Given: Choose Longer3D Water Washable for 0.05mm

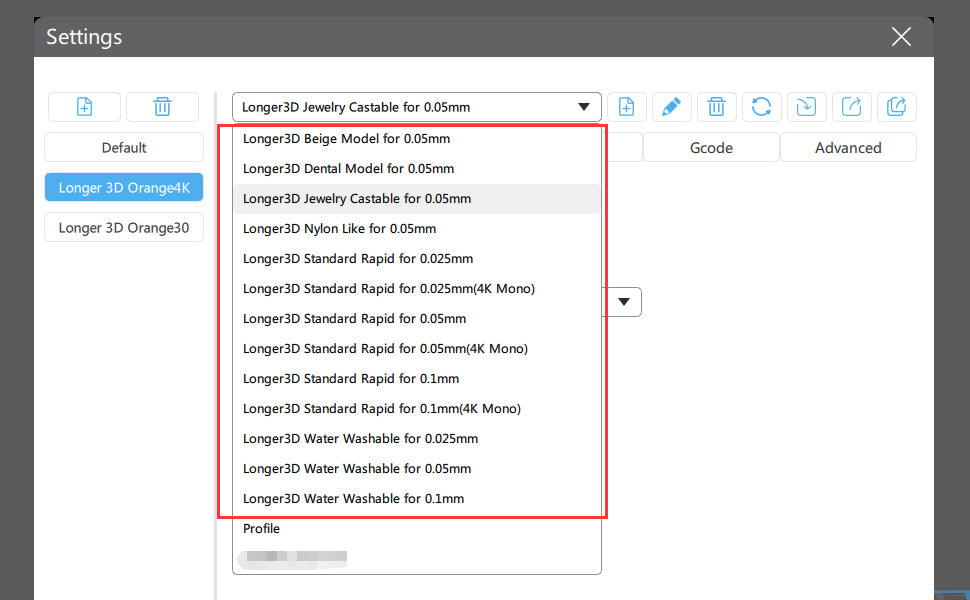Looking at the screenshot, I should click(416, 469).
